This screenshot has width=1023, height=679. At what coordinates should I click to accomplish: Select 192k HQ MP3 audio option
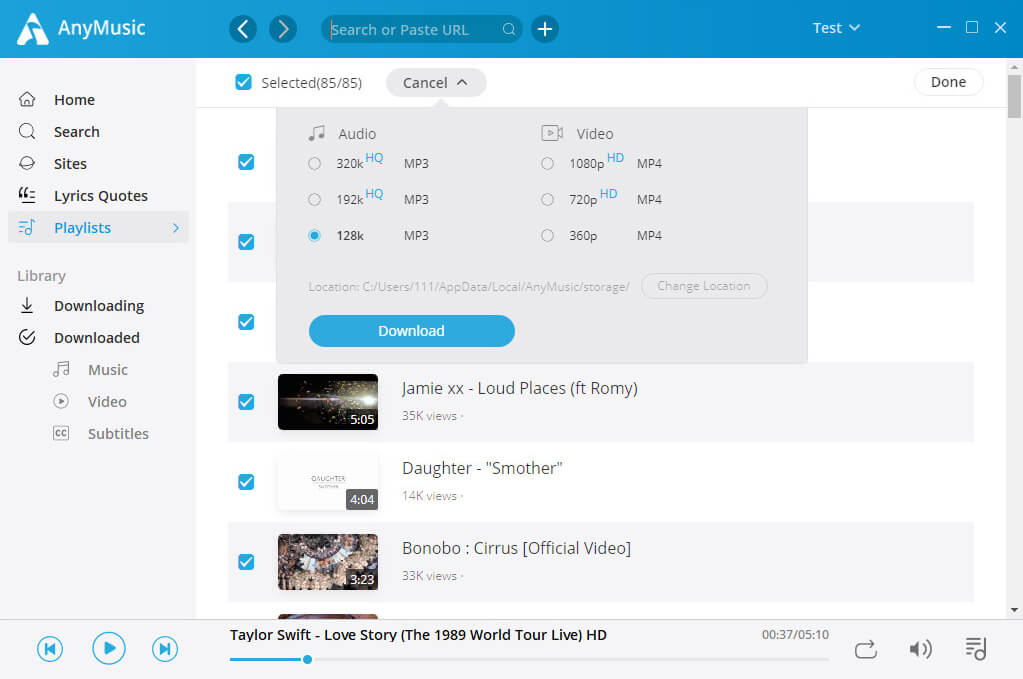[314, 200]
